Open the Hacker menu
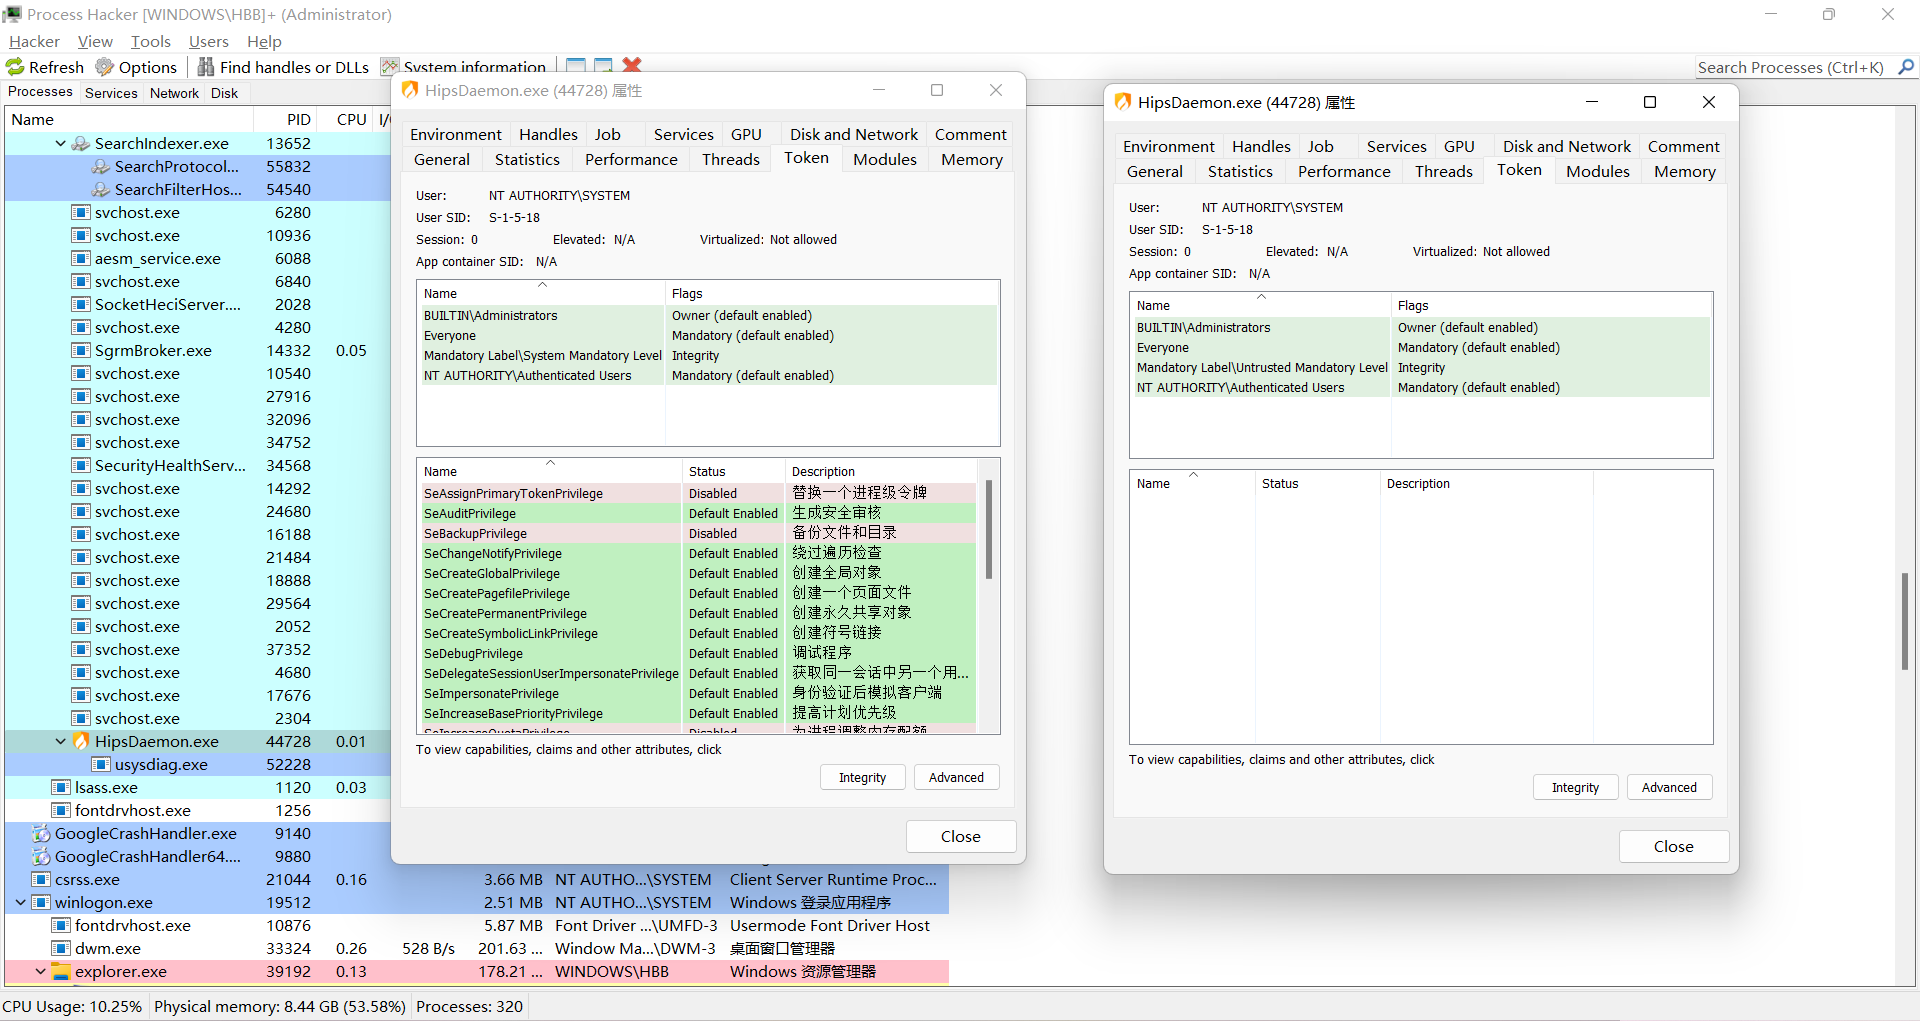The height and width of the screenshot is (1021, 1920). pyautogui.click(x=34, y=42)
